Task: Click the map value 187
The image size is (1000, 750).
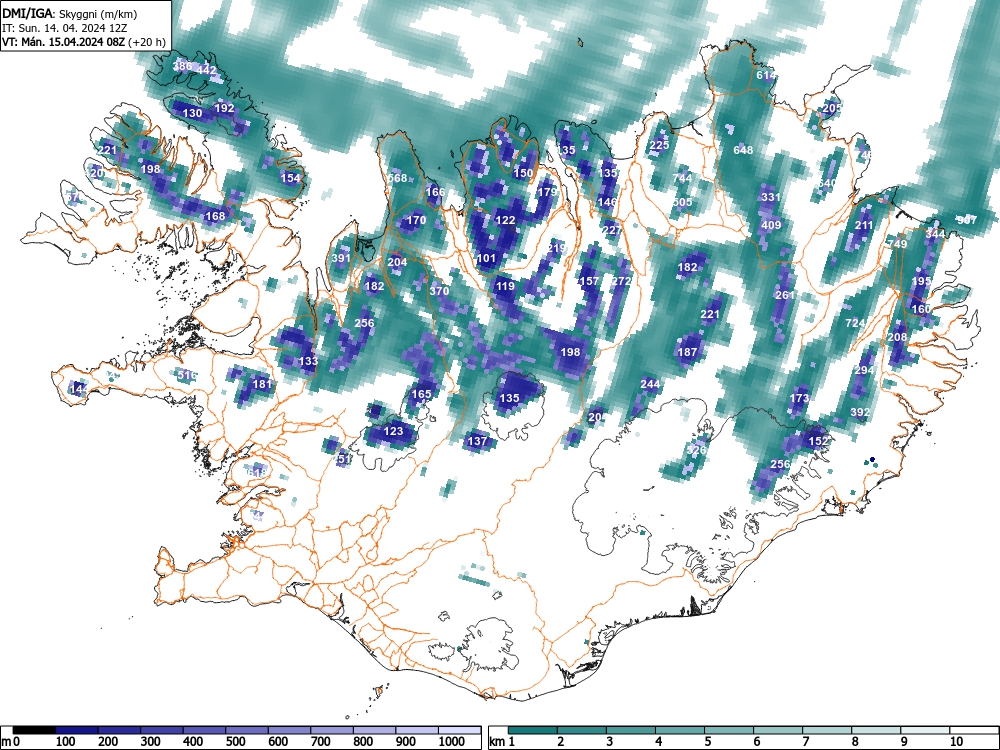Action: click(x=687, y=352)
